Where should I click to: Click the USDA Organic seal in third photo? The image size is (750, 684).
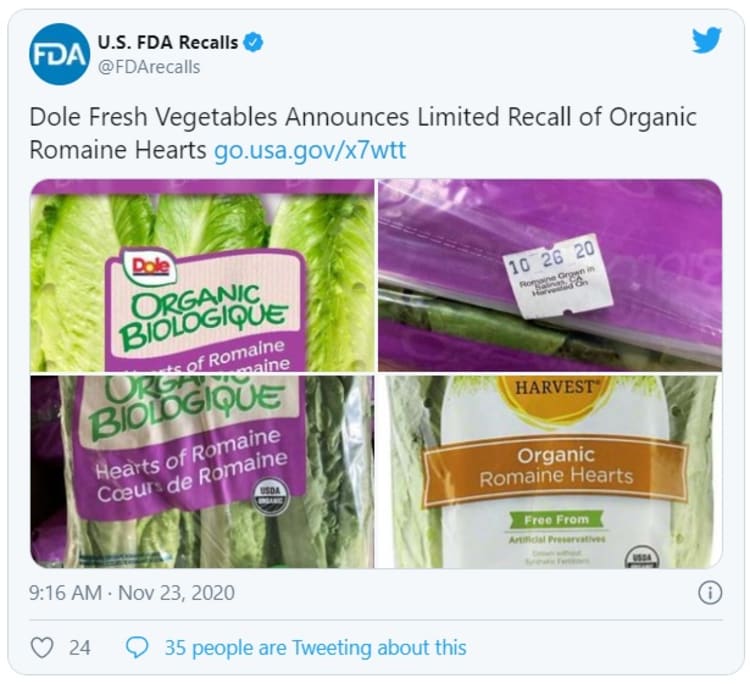pos(270,497)
